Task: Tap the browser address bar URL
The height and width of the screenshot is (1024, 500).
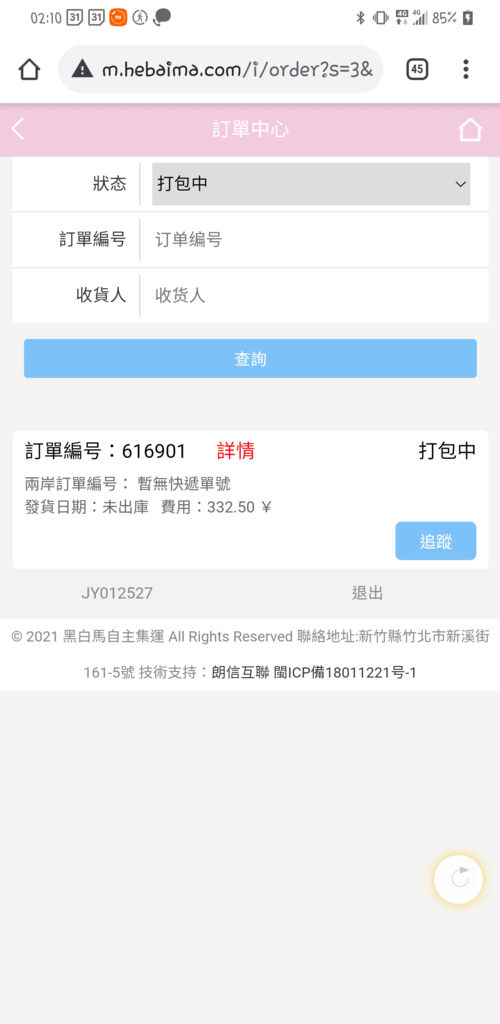Action: [238, 69]
